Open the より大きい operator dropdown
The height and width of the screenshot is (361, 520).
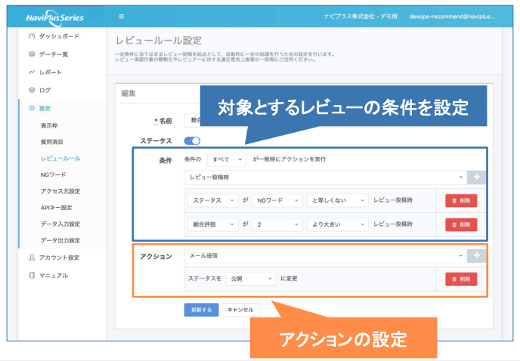338,224
